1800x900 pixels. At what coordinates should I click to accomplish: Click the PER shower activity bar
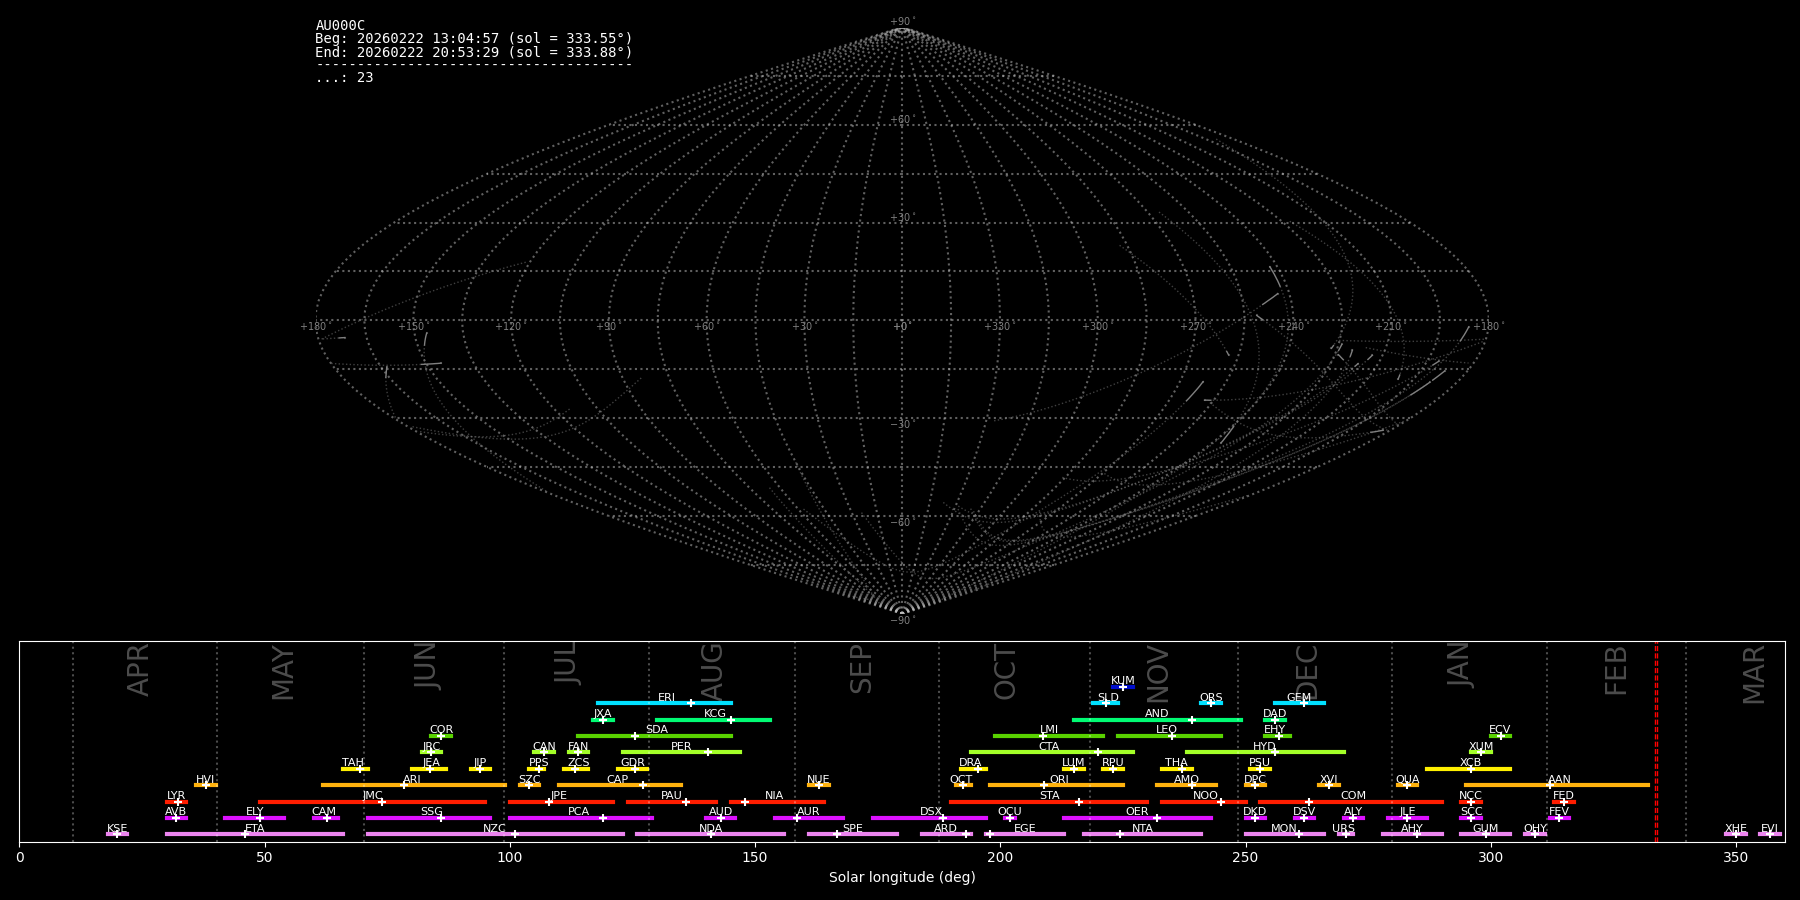[x=681, y=752]
